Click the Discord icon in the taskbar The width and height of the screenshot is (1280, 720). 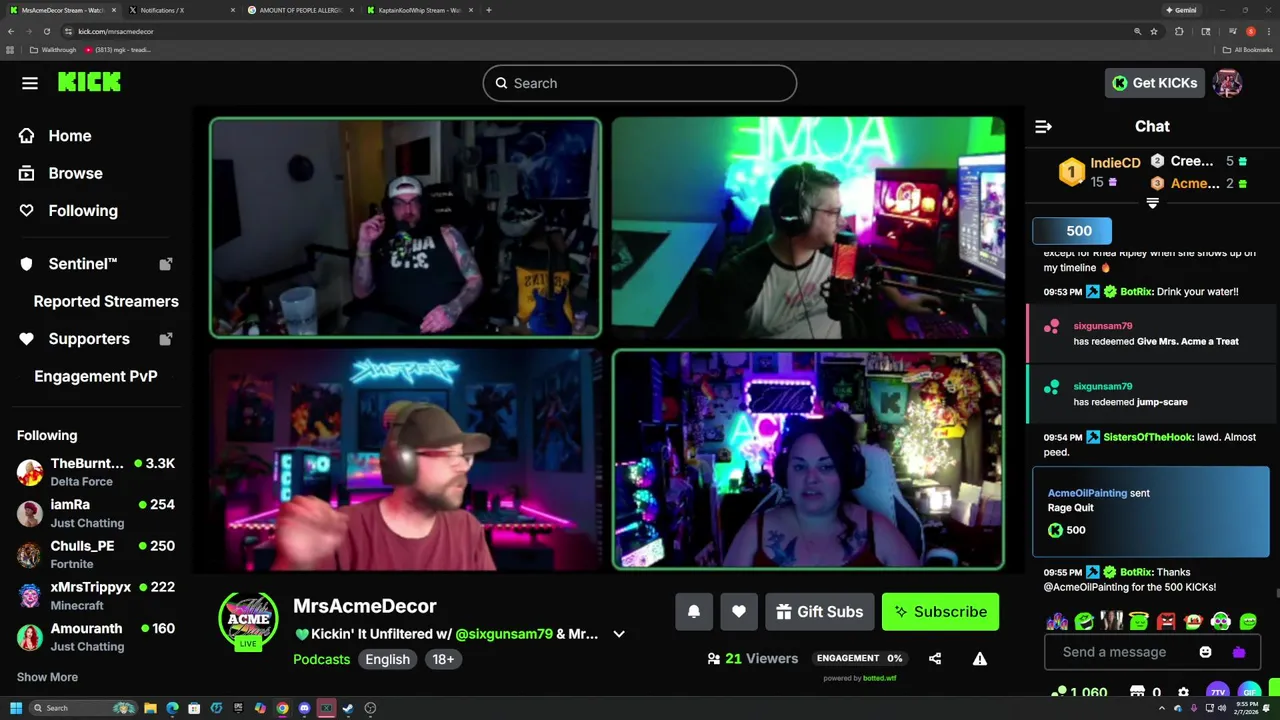304,708
